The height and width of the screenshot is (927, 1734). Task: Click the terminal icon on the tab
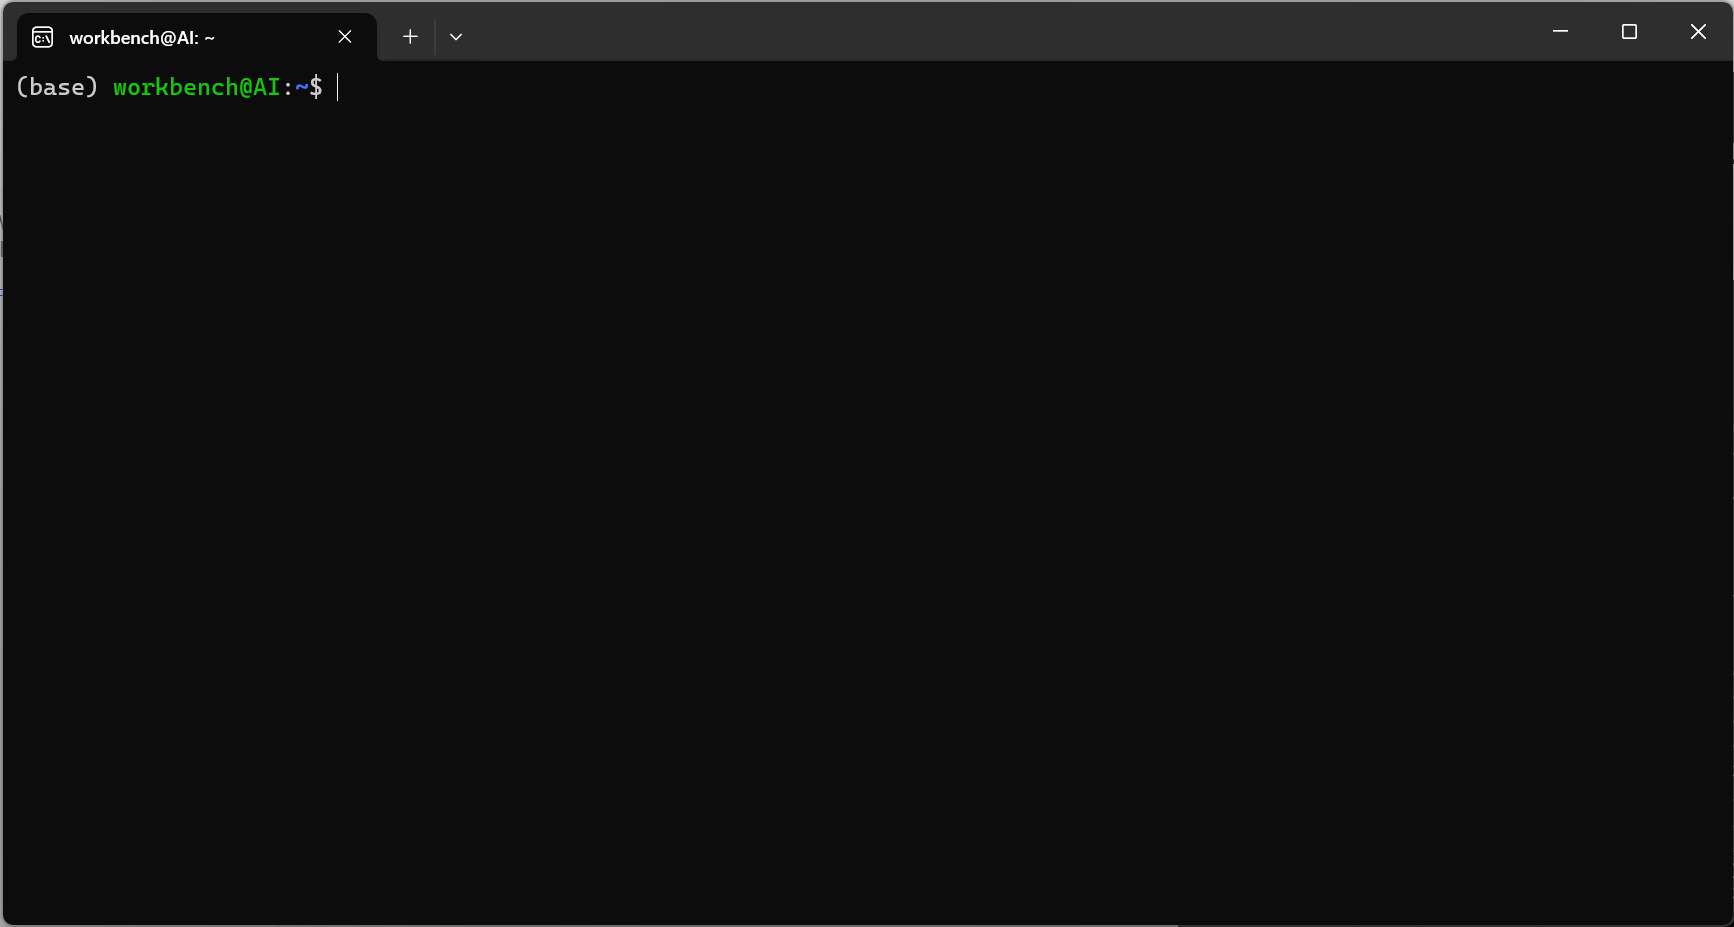click(x=43, y=38)
